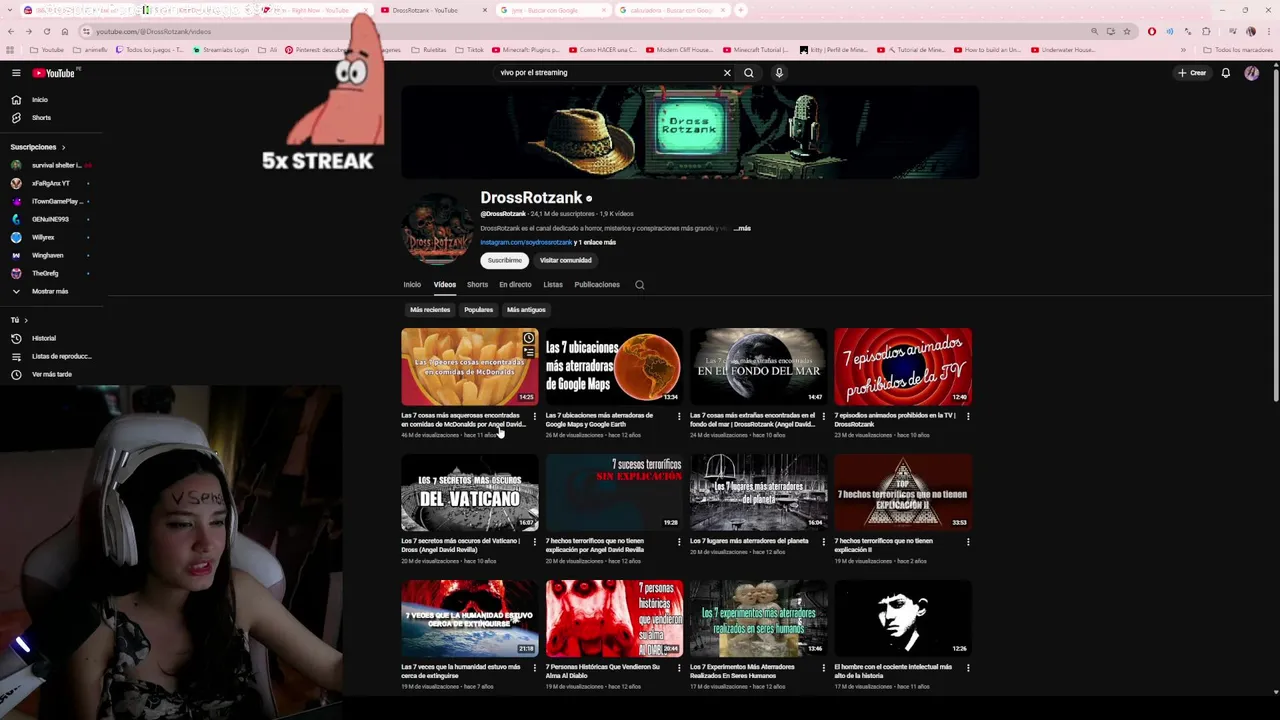Open options menu for episodios animados video

(x=968, y=416)
